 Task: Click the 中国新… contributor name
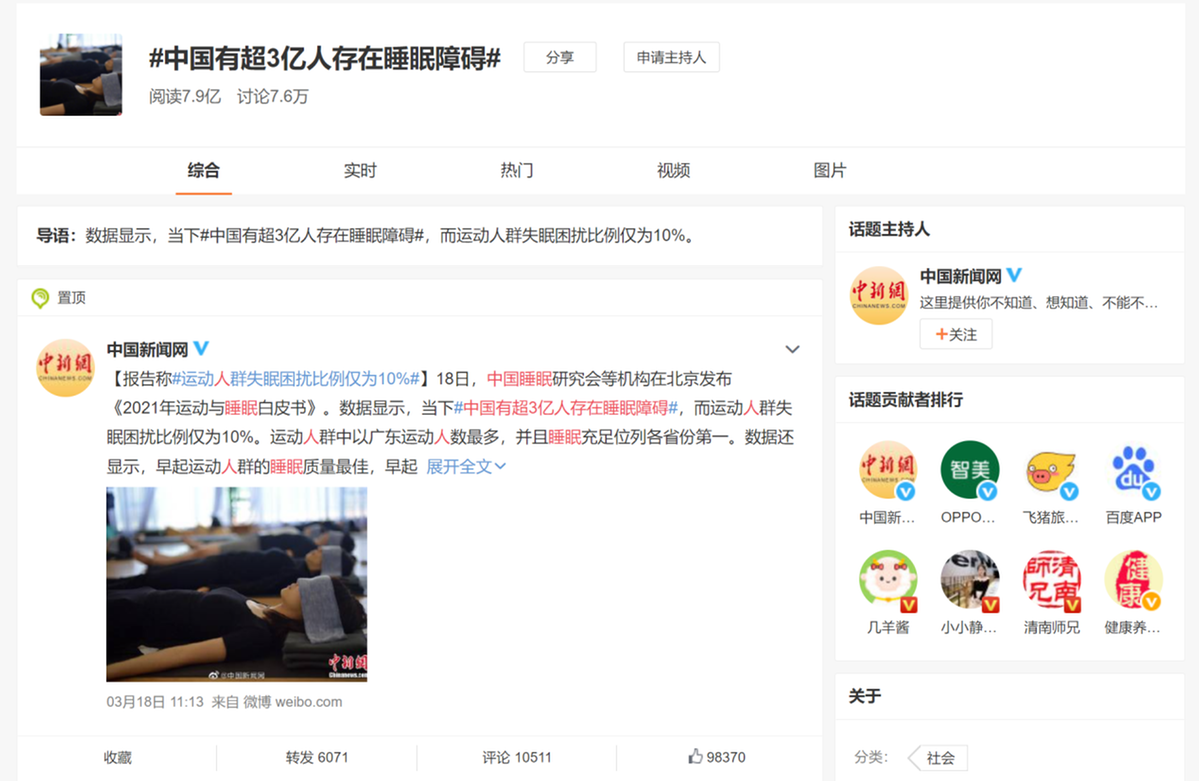[x=887, y=517]
